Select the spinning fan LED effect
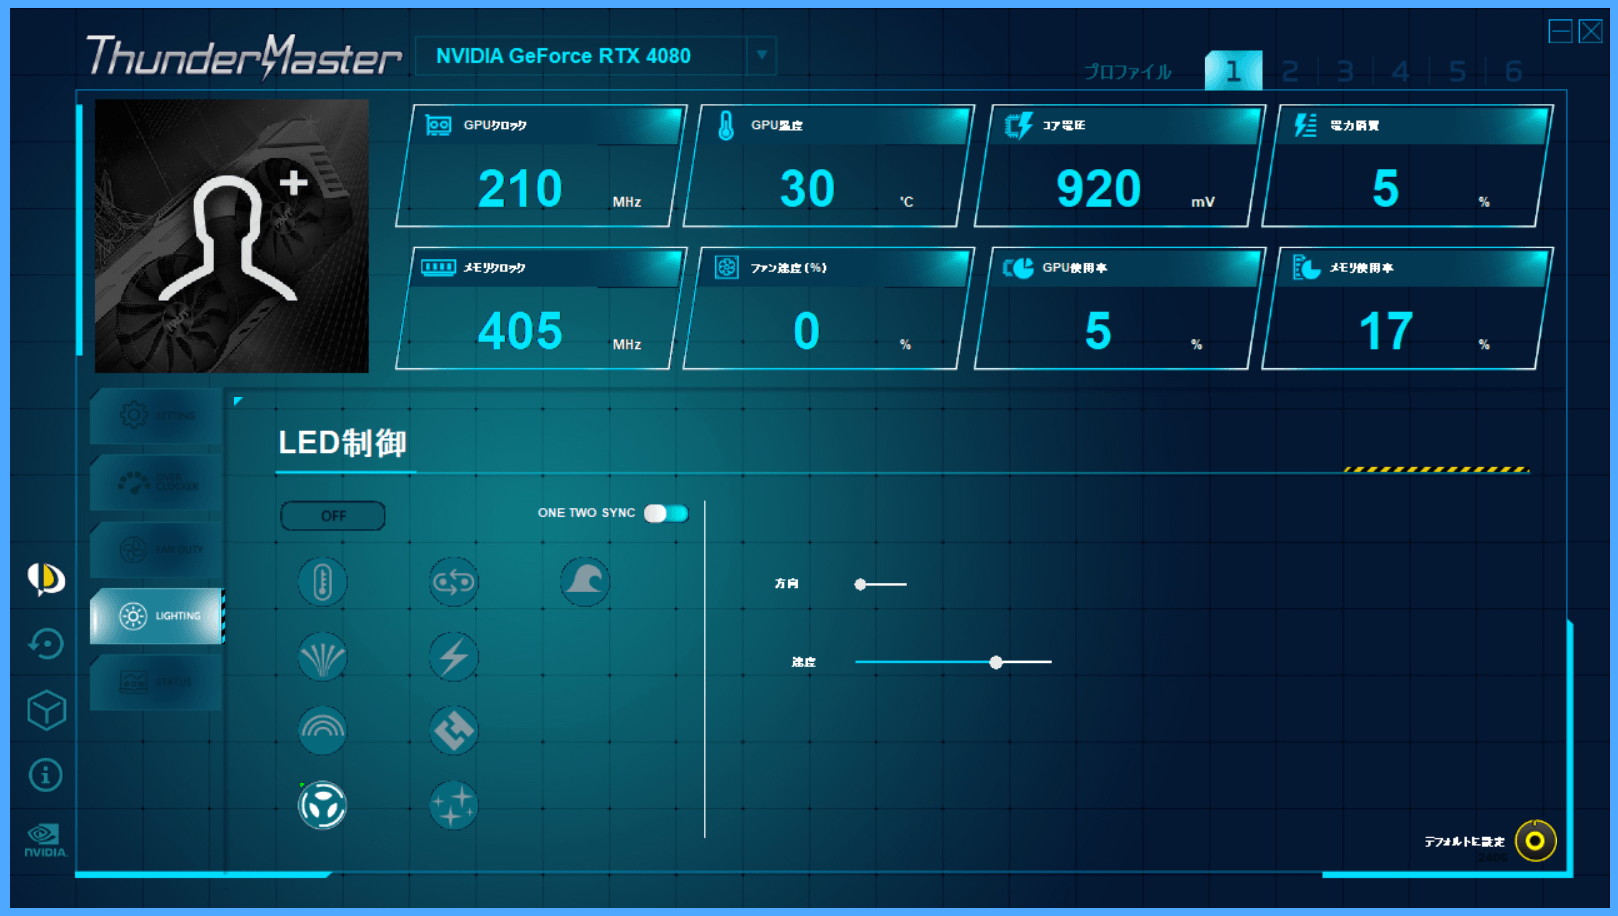The image size is (1618, 916). coord(322,805)
